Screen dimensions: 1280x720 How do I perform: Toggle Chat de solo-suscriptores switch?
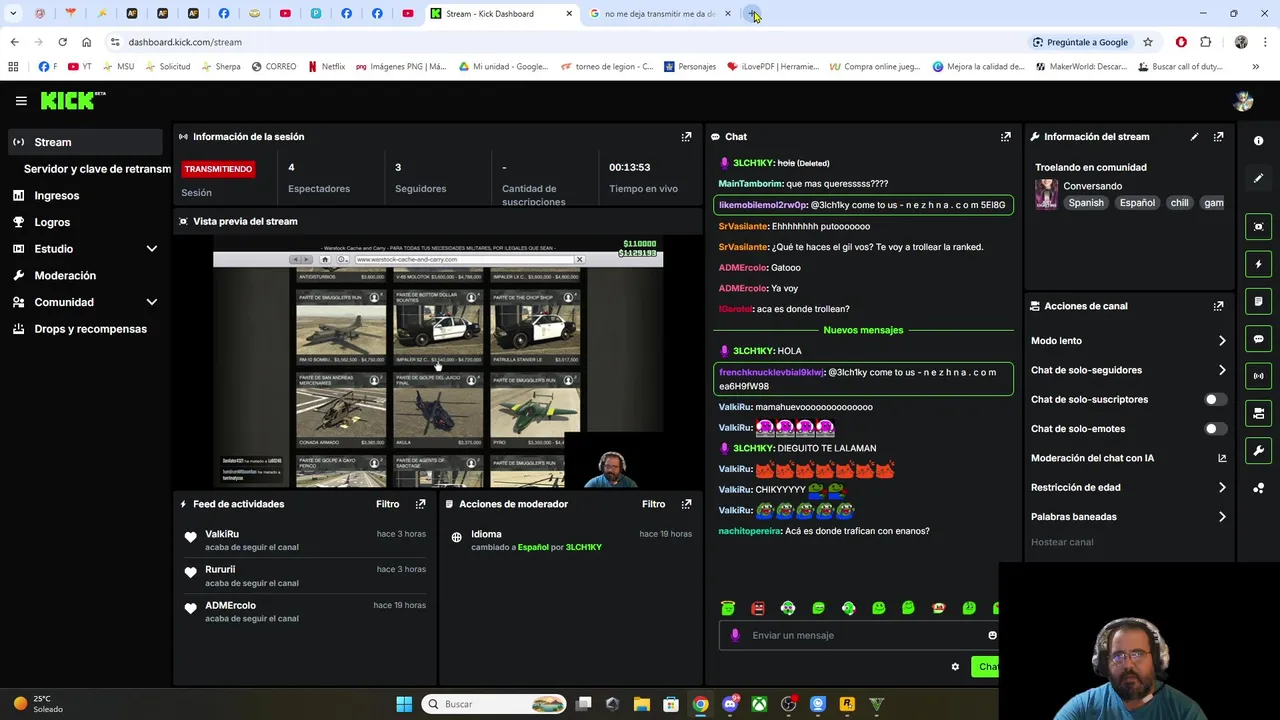click(x=1214, y=399)
